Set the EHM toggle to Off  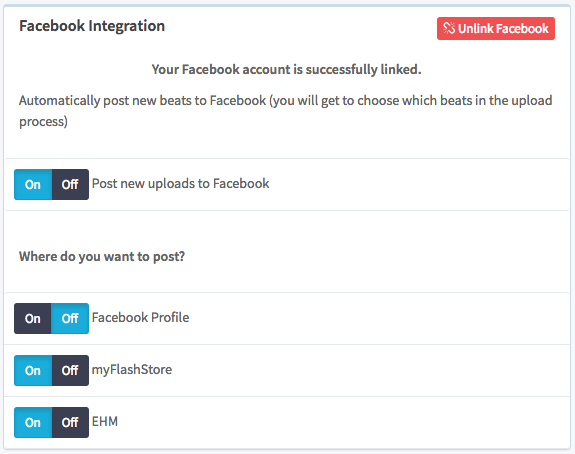tap(70, 422)
